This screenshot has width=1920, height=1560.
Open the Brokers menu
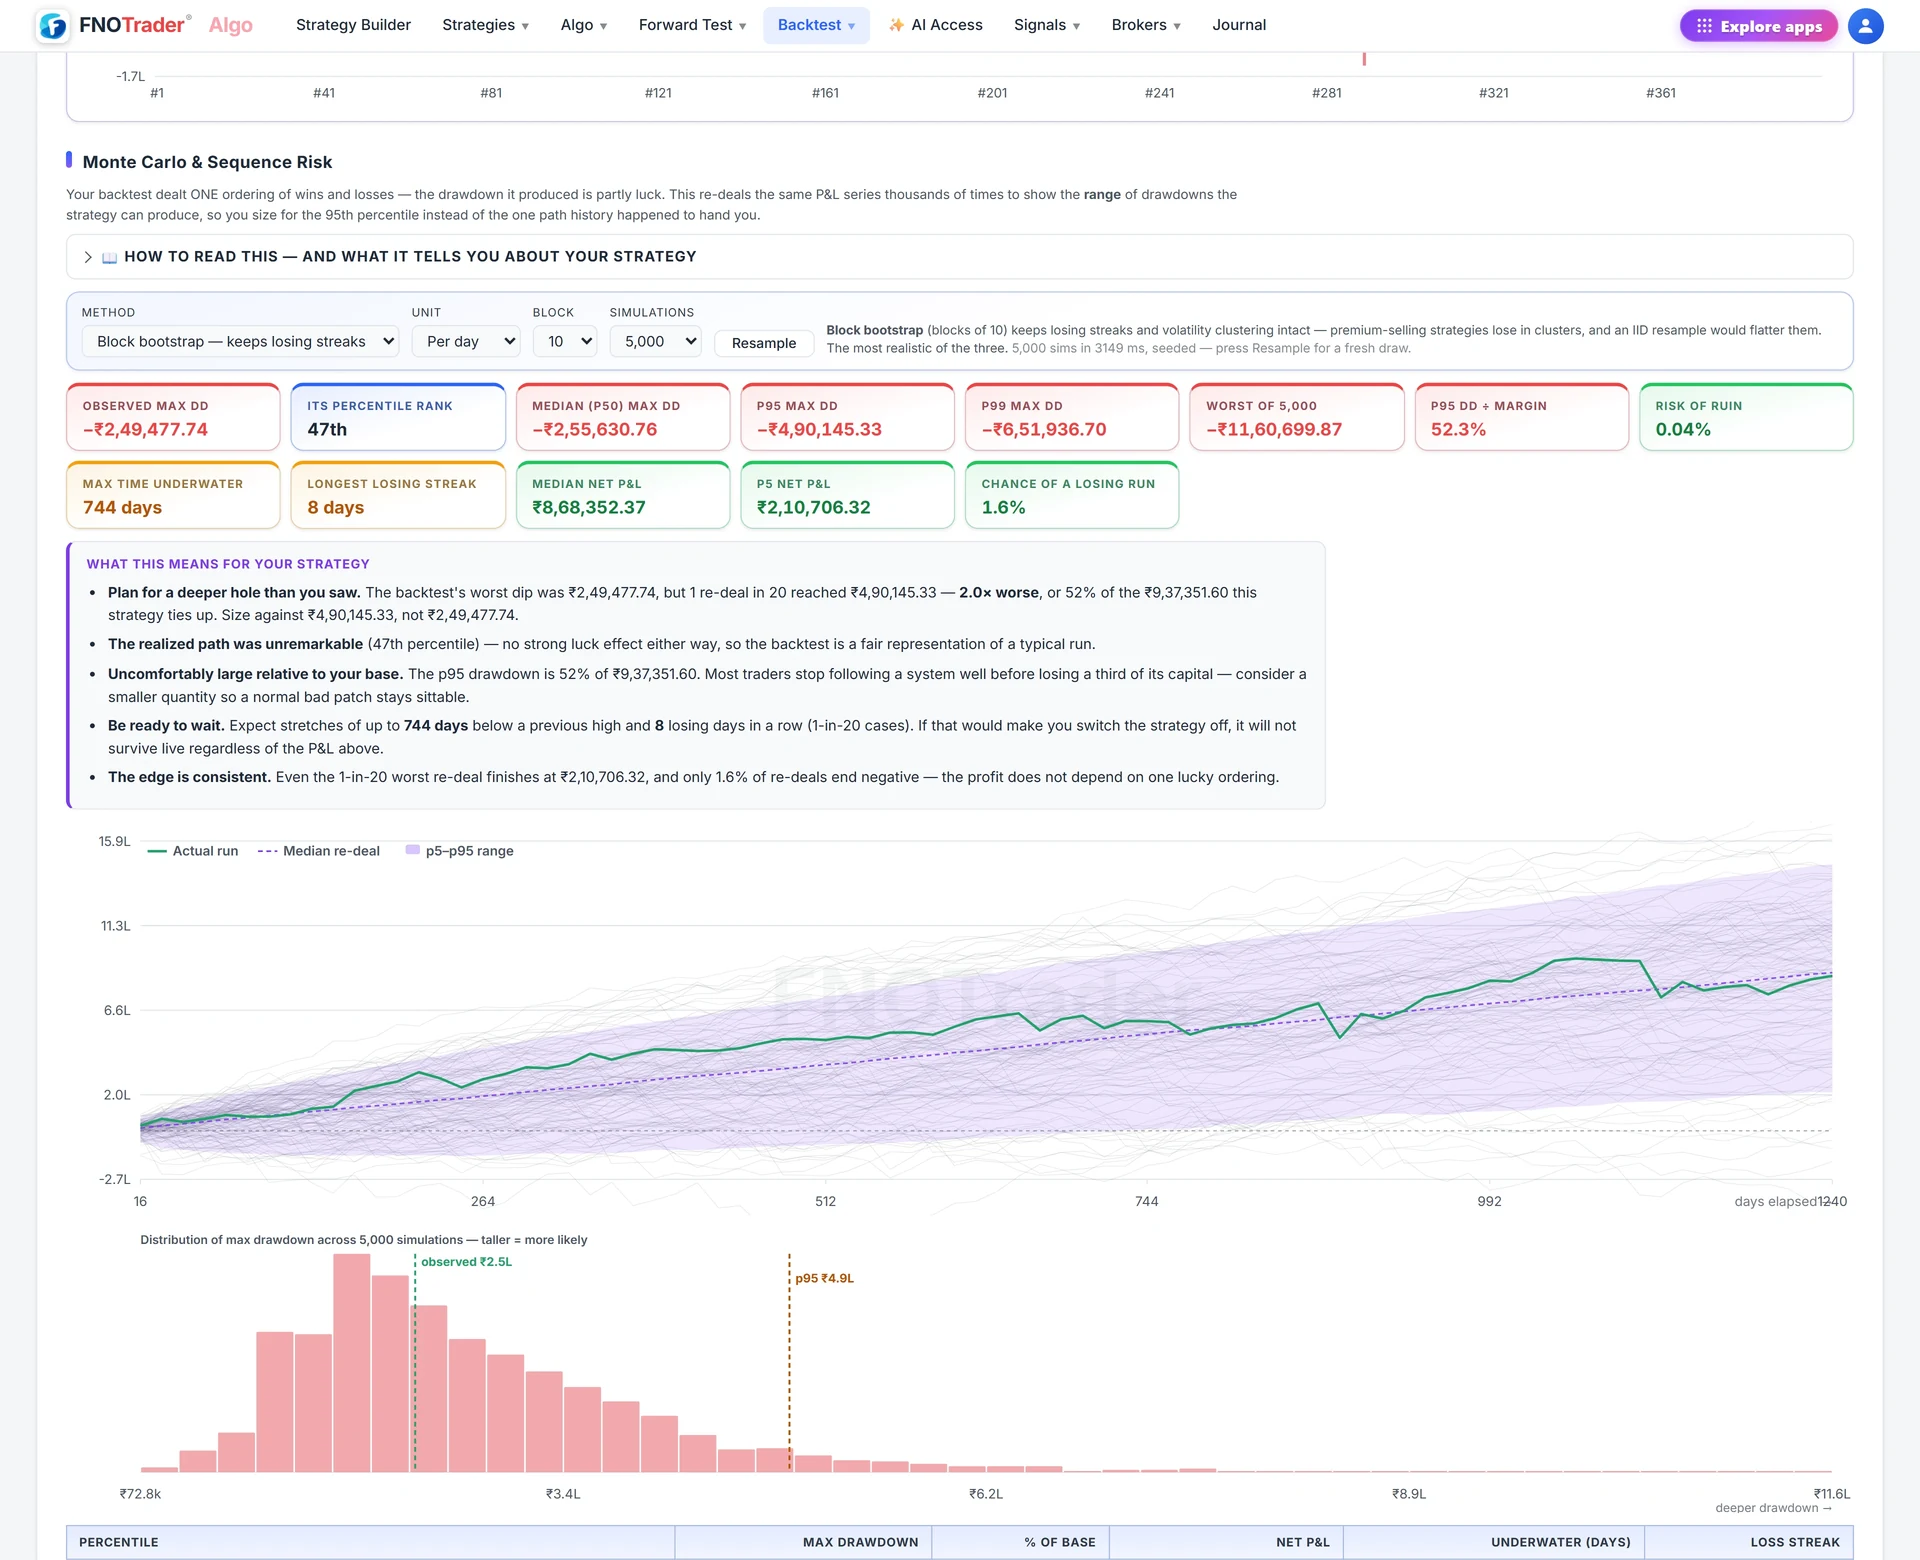1146,25
